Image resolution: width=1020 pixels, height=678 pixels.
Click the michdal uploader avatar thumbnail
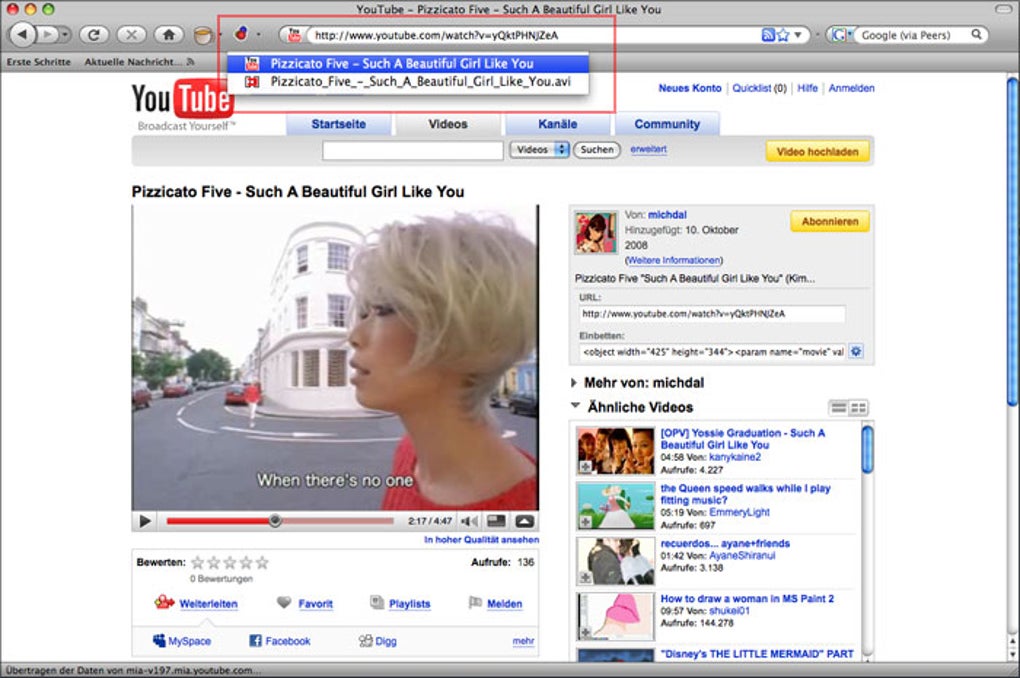click(596, 232)
